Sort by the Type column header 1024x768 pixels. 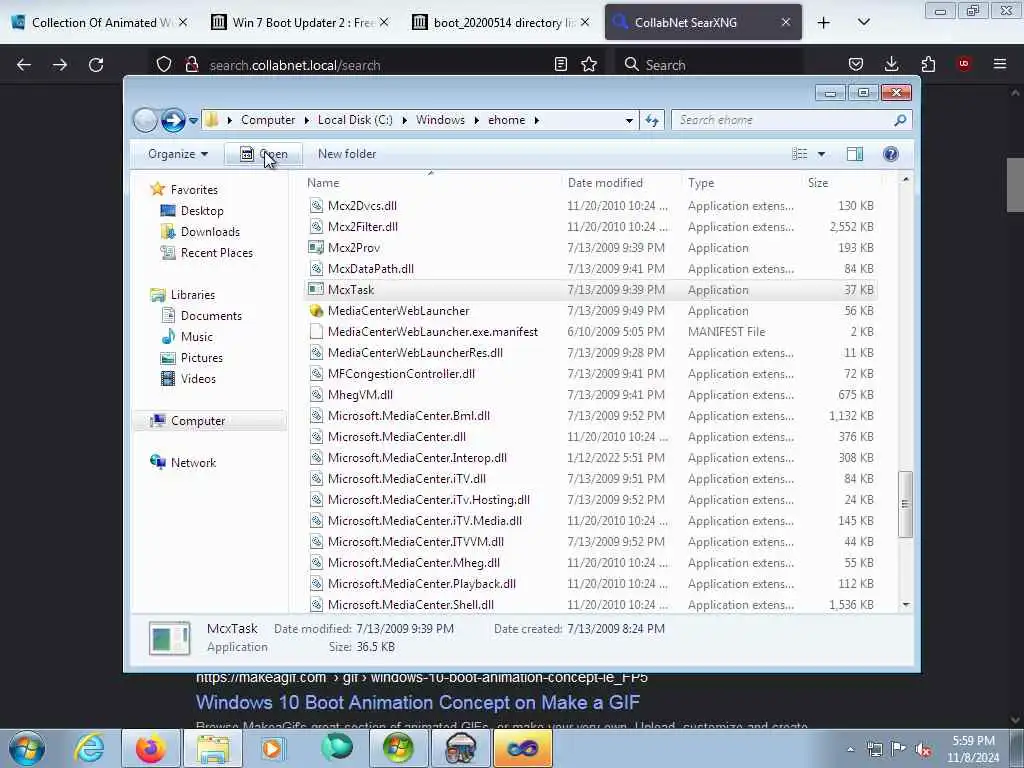tap(741, 183)
